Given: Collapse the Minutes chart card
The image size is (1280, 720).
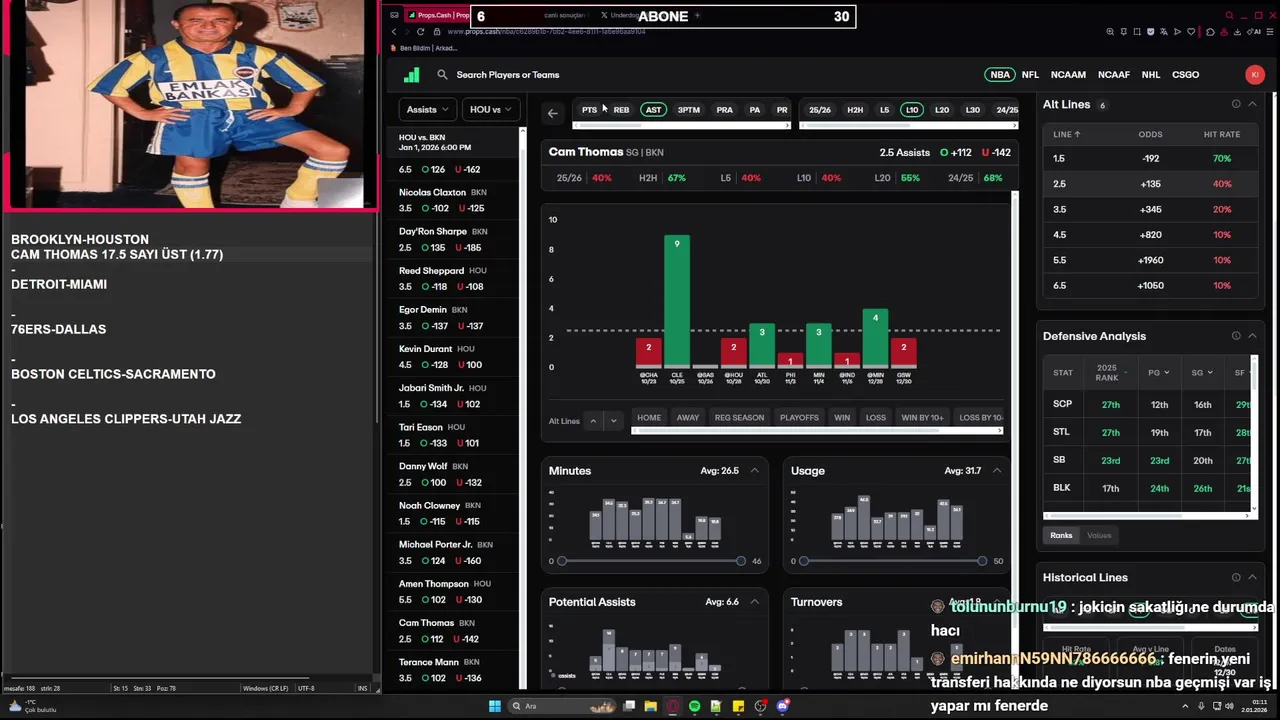Looking at the screenshot, I should [755, 471].
